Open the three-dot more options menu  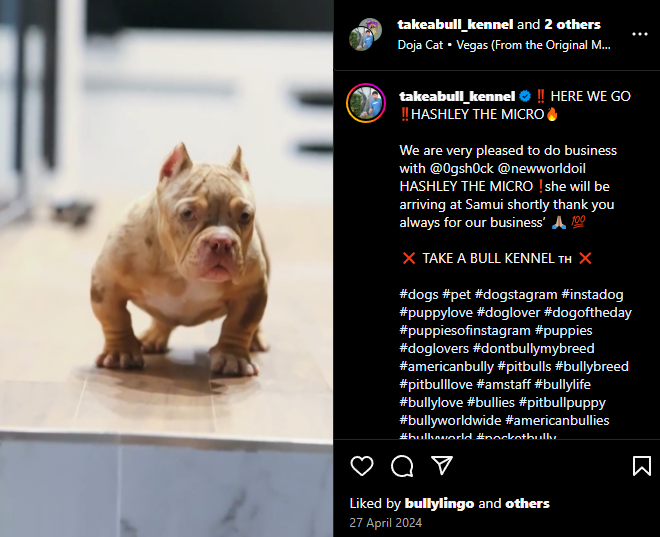click(639, 34)
